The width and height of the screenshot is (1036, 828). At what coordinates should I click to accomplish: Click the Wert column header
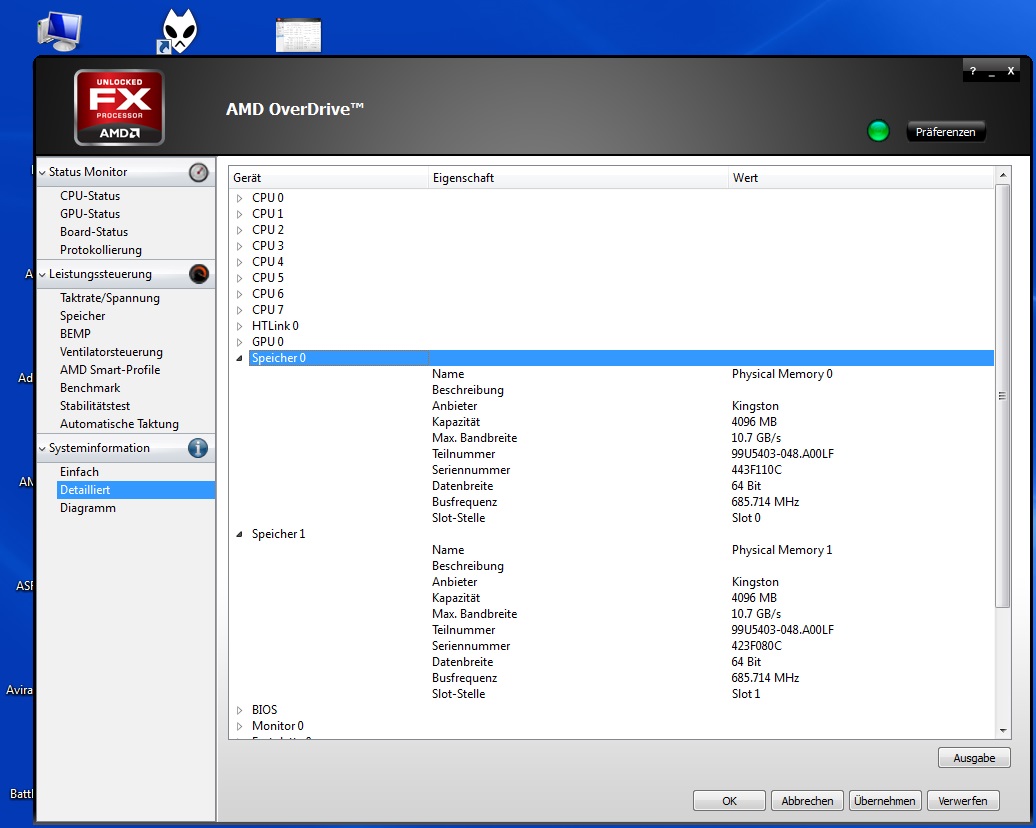tap(861, 178)
